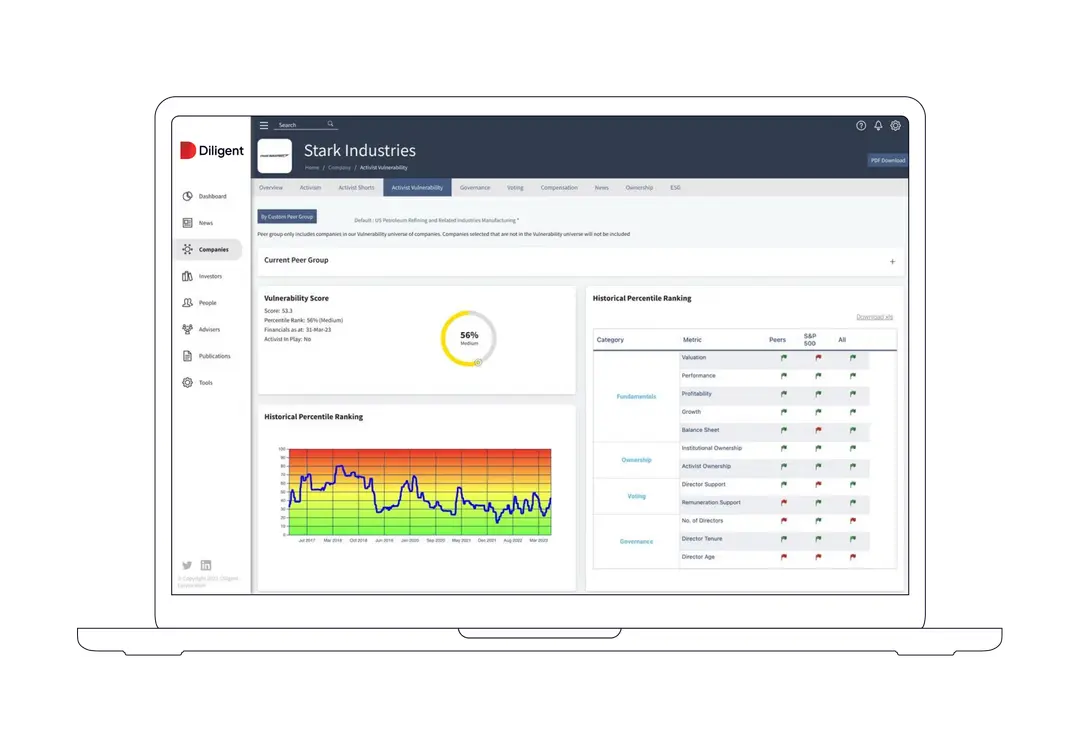Open the hamburger navigation menu
Viewport: 1080px width, 752px height.
(263, 125)
